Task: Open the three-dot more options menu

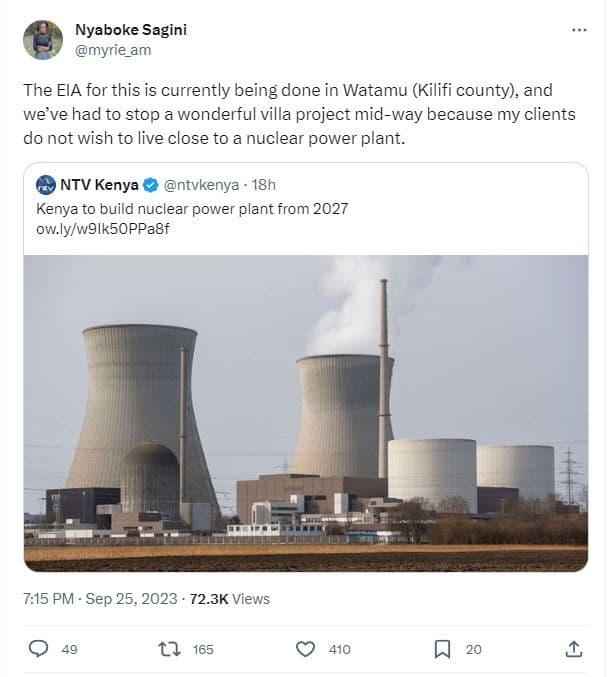Action: [x=579, y=30]
